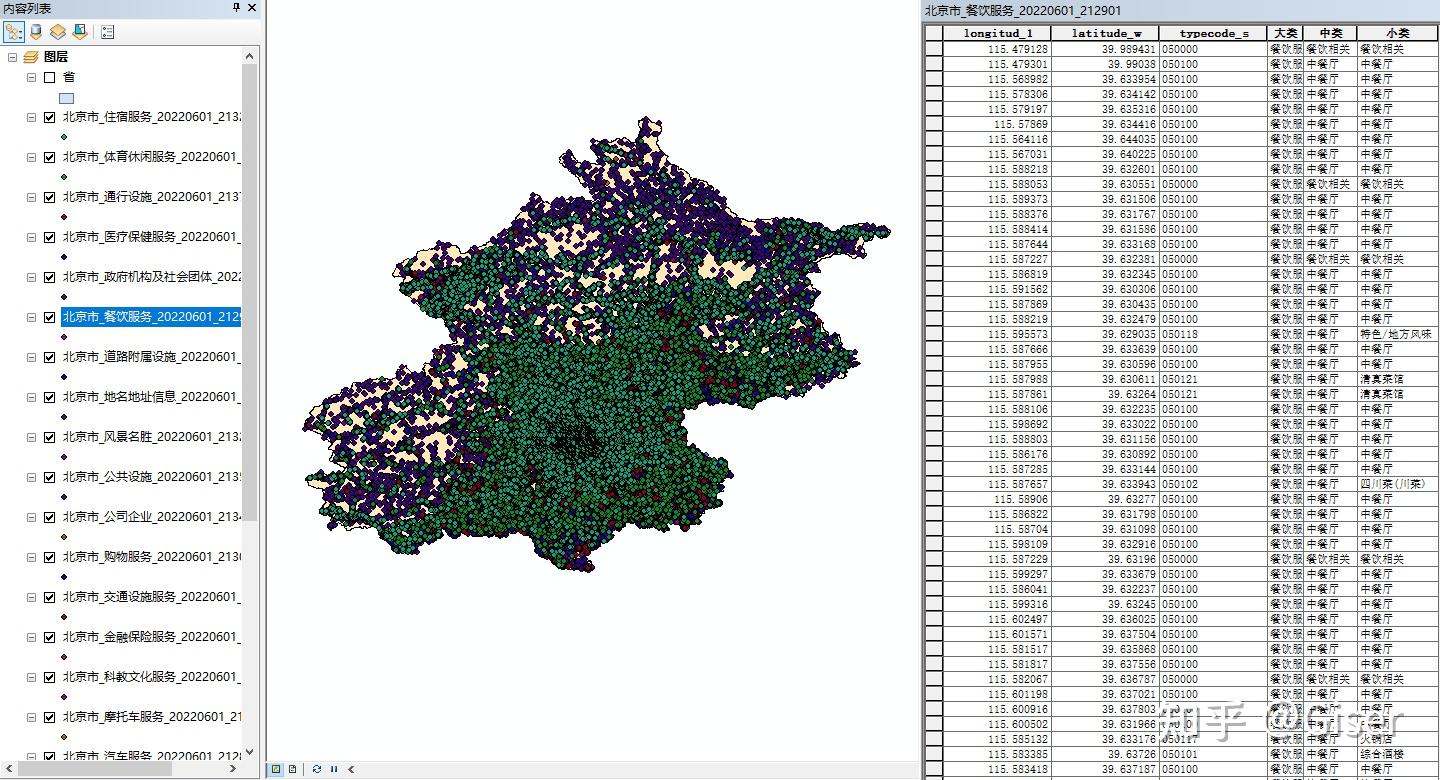Click point symbol under 公司企业 layer

(x=65, y=536)
